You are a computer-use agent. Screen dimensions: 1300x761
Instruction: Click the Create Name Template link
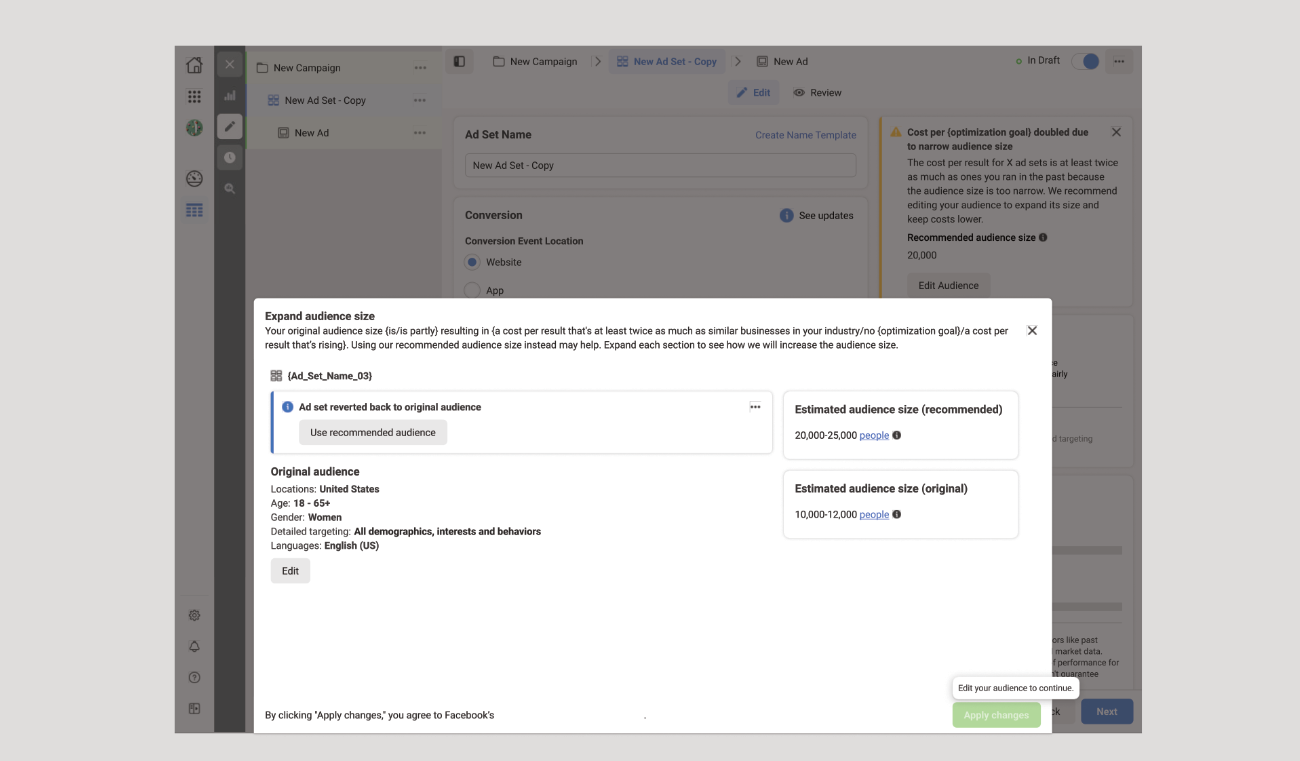[x=805, y=135]
